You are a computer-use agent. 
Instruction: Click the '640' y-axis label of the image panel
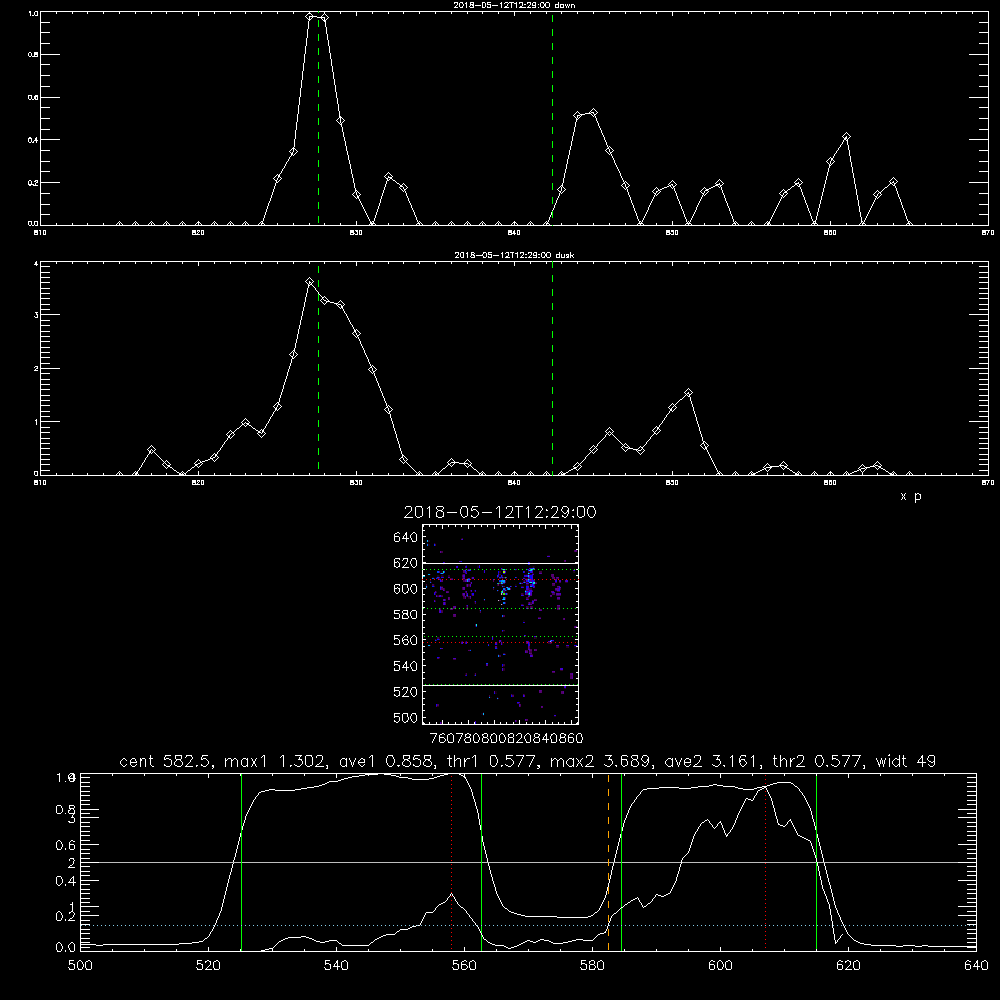coord(406,538)
